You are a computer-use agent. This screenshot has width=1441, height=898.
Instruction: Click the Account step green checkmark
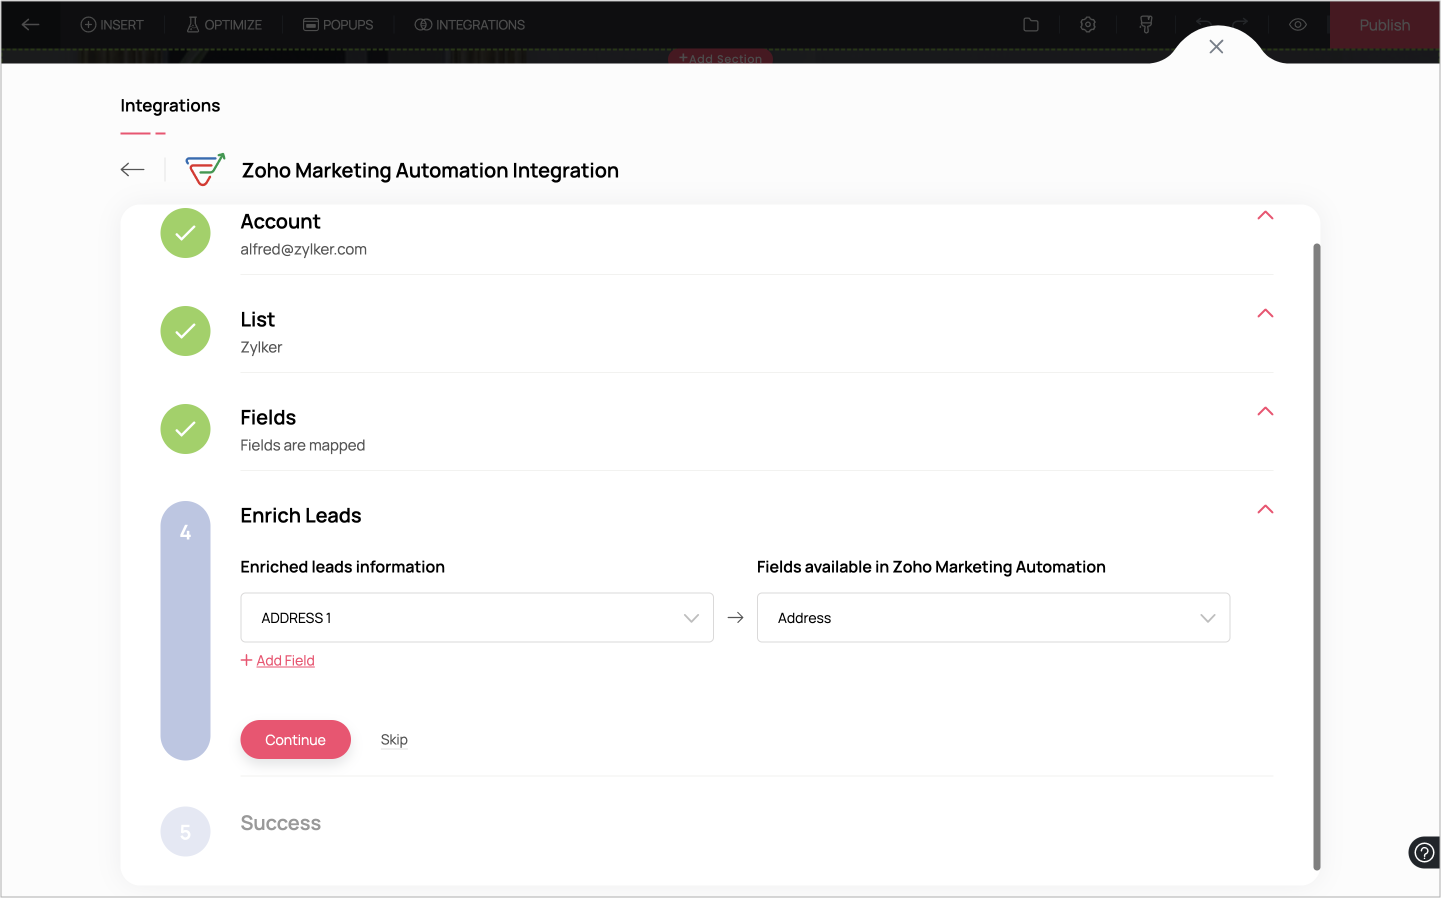pos(185,233)
